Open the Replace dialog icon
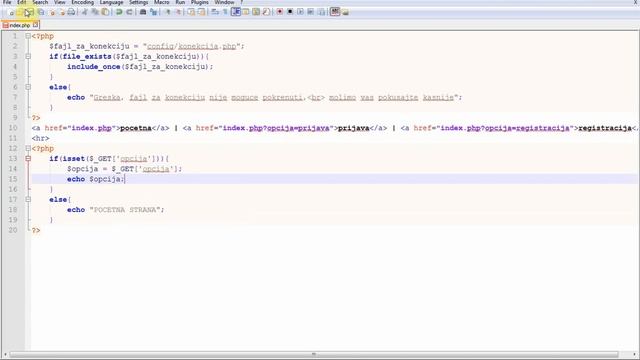This screenshot has width=640, height=360. [153, 12]
